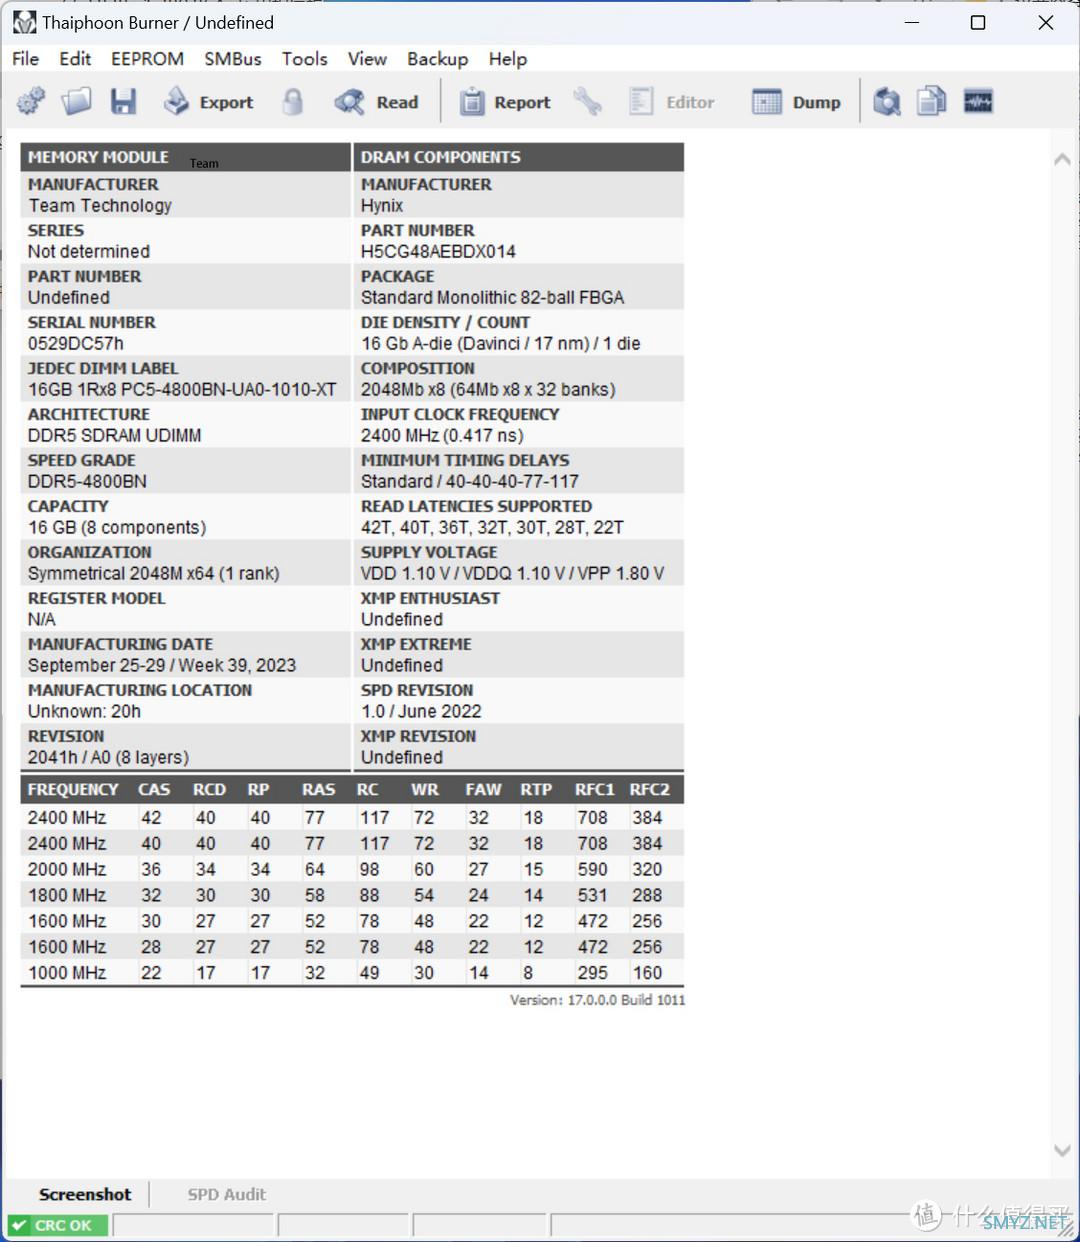
Task: Open the View menu
Action: pos(367,59)
